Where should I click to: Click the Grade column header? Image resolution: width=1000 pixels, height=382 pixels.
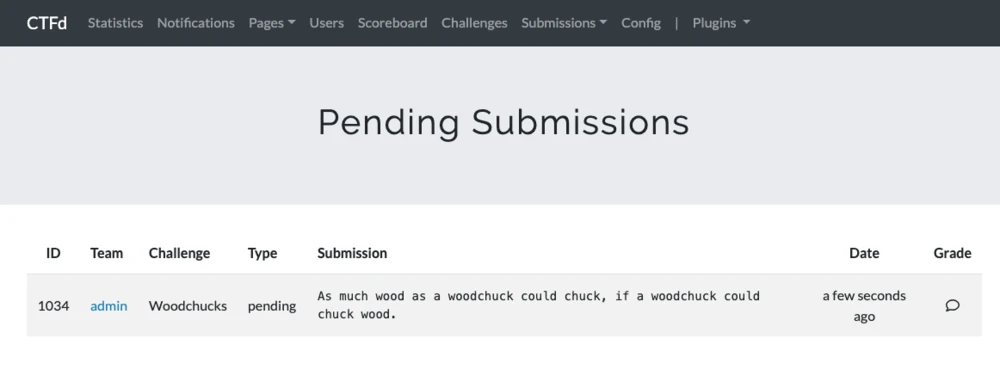[x=952, y=253]
